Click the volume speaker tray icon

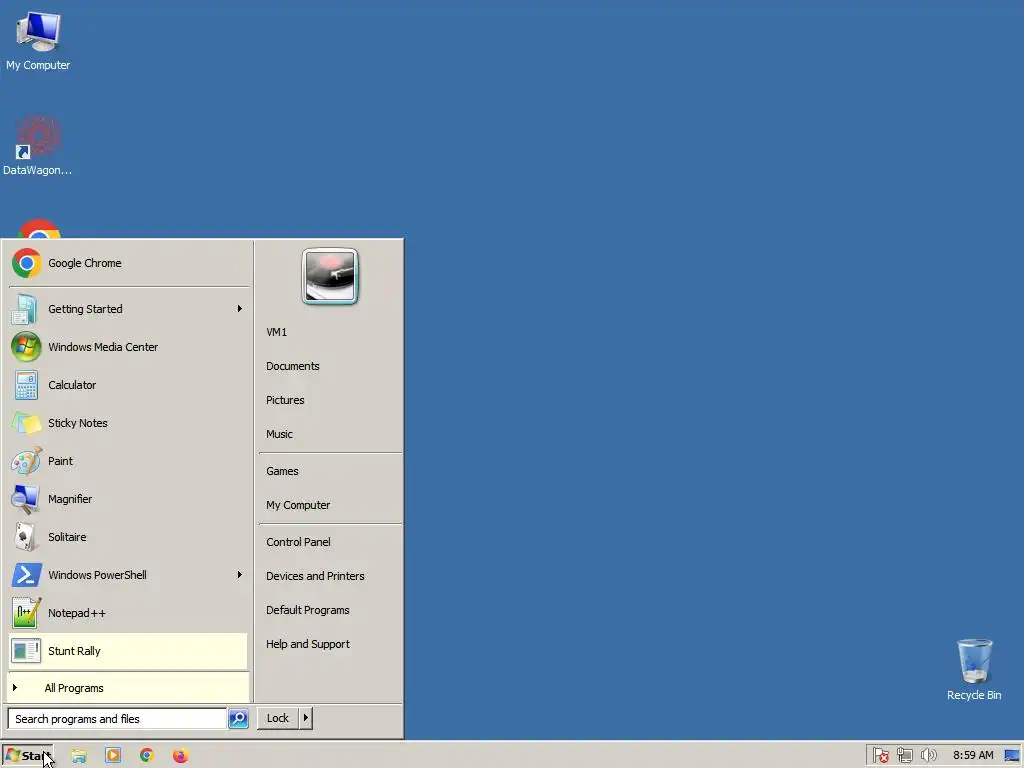tap(928, 756)
